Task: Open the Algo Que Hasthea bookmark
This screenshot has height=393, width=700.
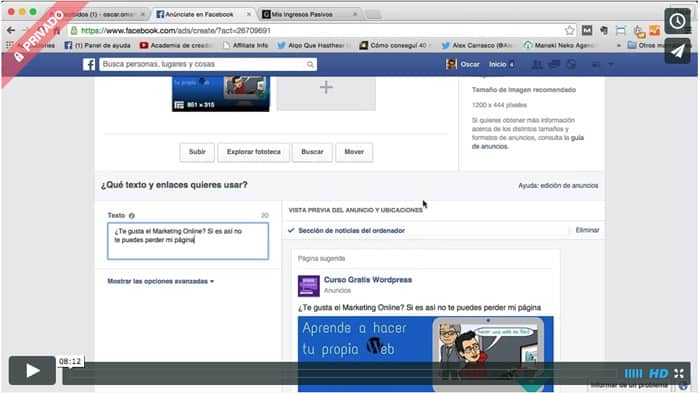Action: pos(311,45)
